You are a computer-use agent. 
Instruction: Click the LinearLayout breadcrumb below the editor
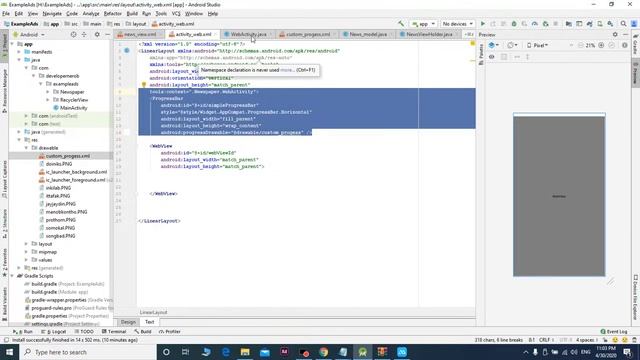point(153,312)
